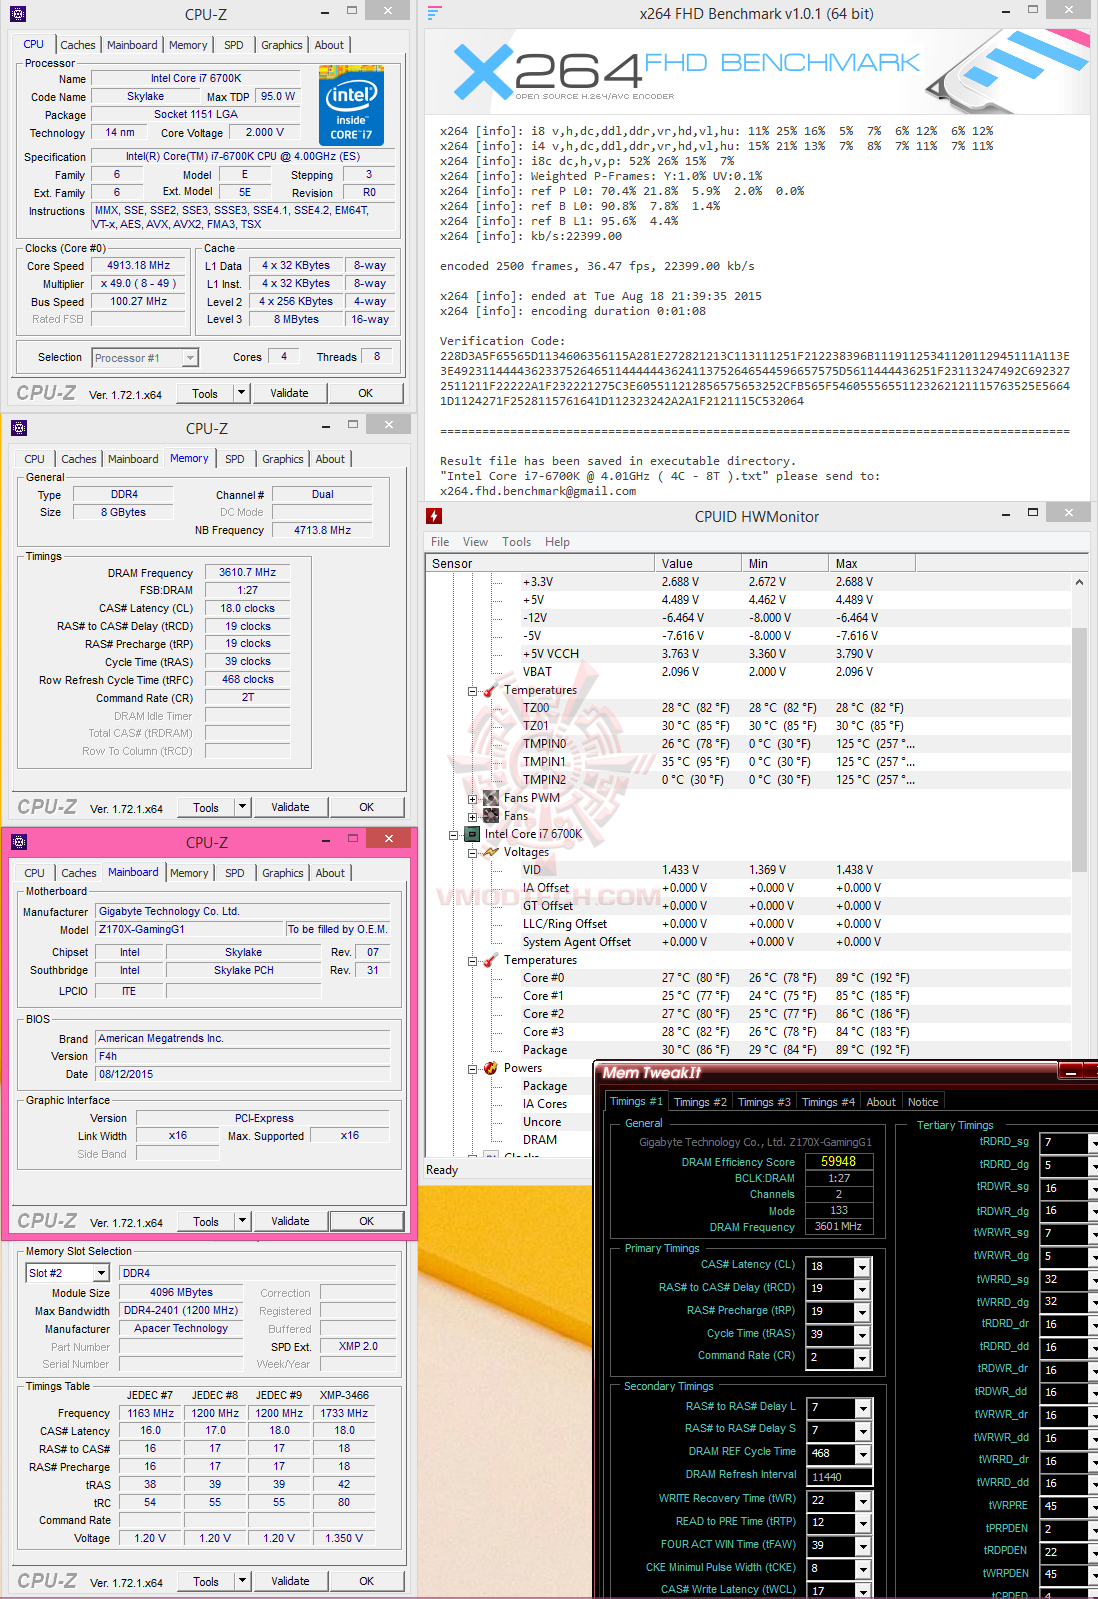Open the About tab in MemTweakIt
Viewport: 1098px width, 1599px height.
pos(881,1102)
